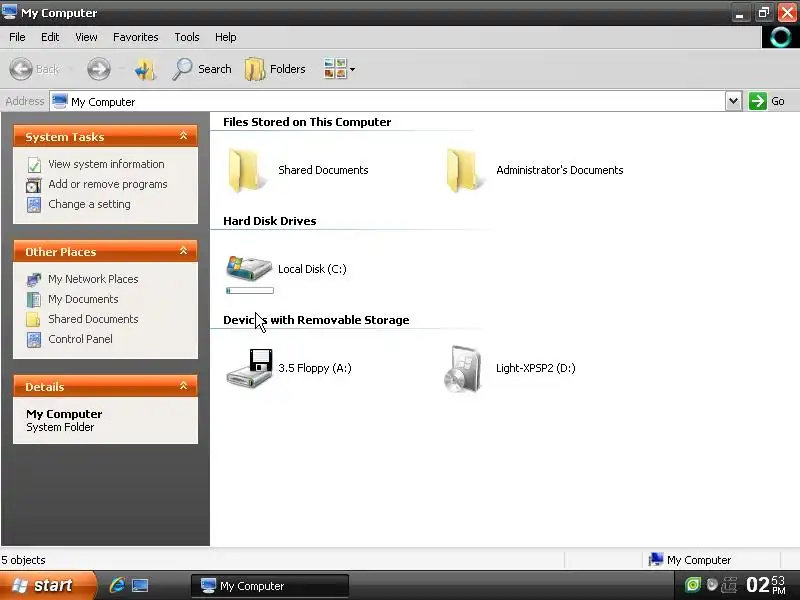Launch Internet Explorer from quick launch
Image resolution: width=800 pixels, height=600 pixels.
[x=117, y=585]
